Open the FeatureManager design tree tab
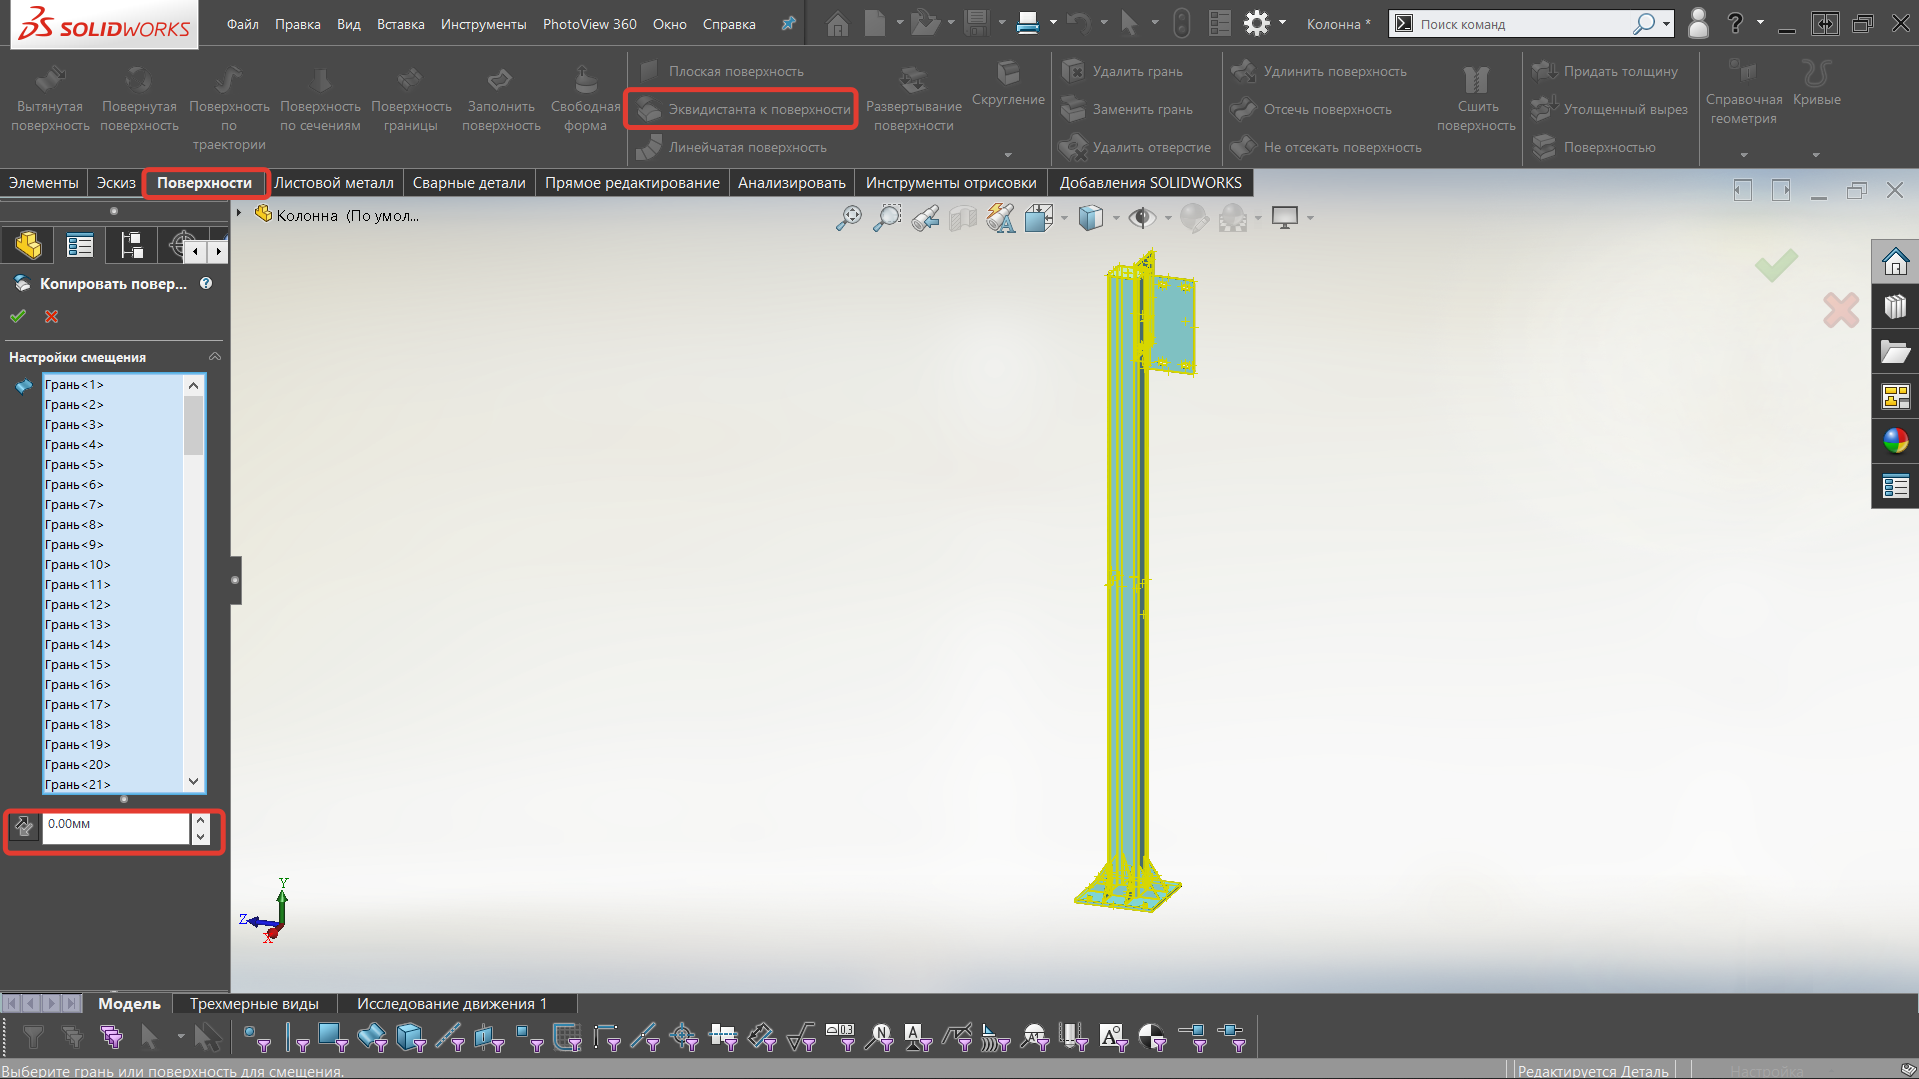This screenshot has width=1919, height=1079. (x=28, y=245)
